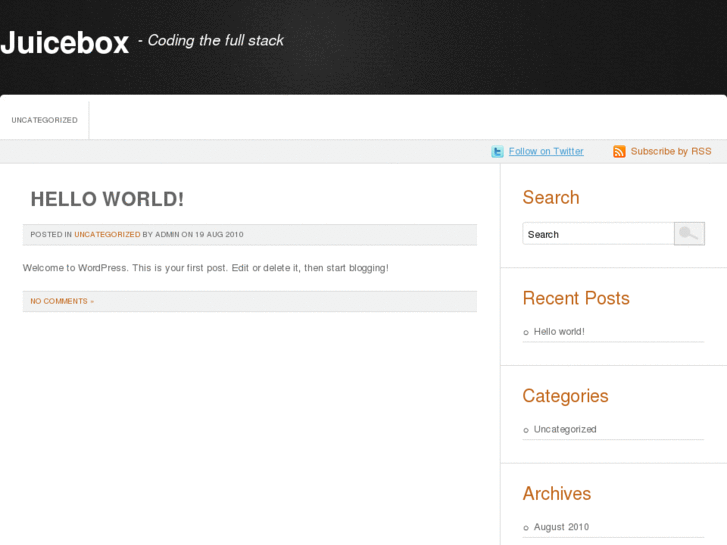Click the Subscribe by RSS link
Viewport: 727px width, 545px height.
click(x=670, y=151)
